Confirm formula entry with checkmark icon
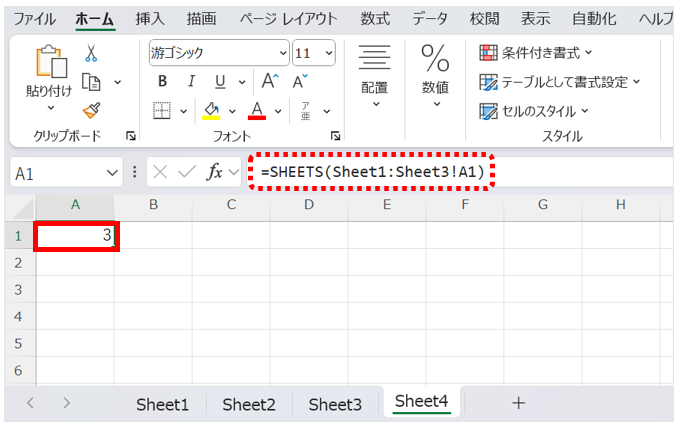 pos(187,172)
